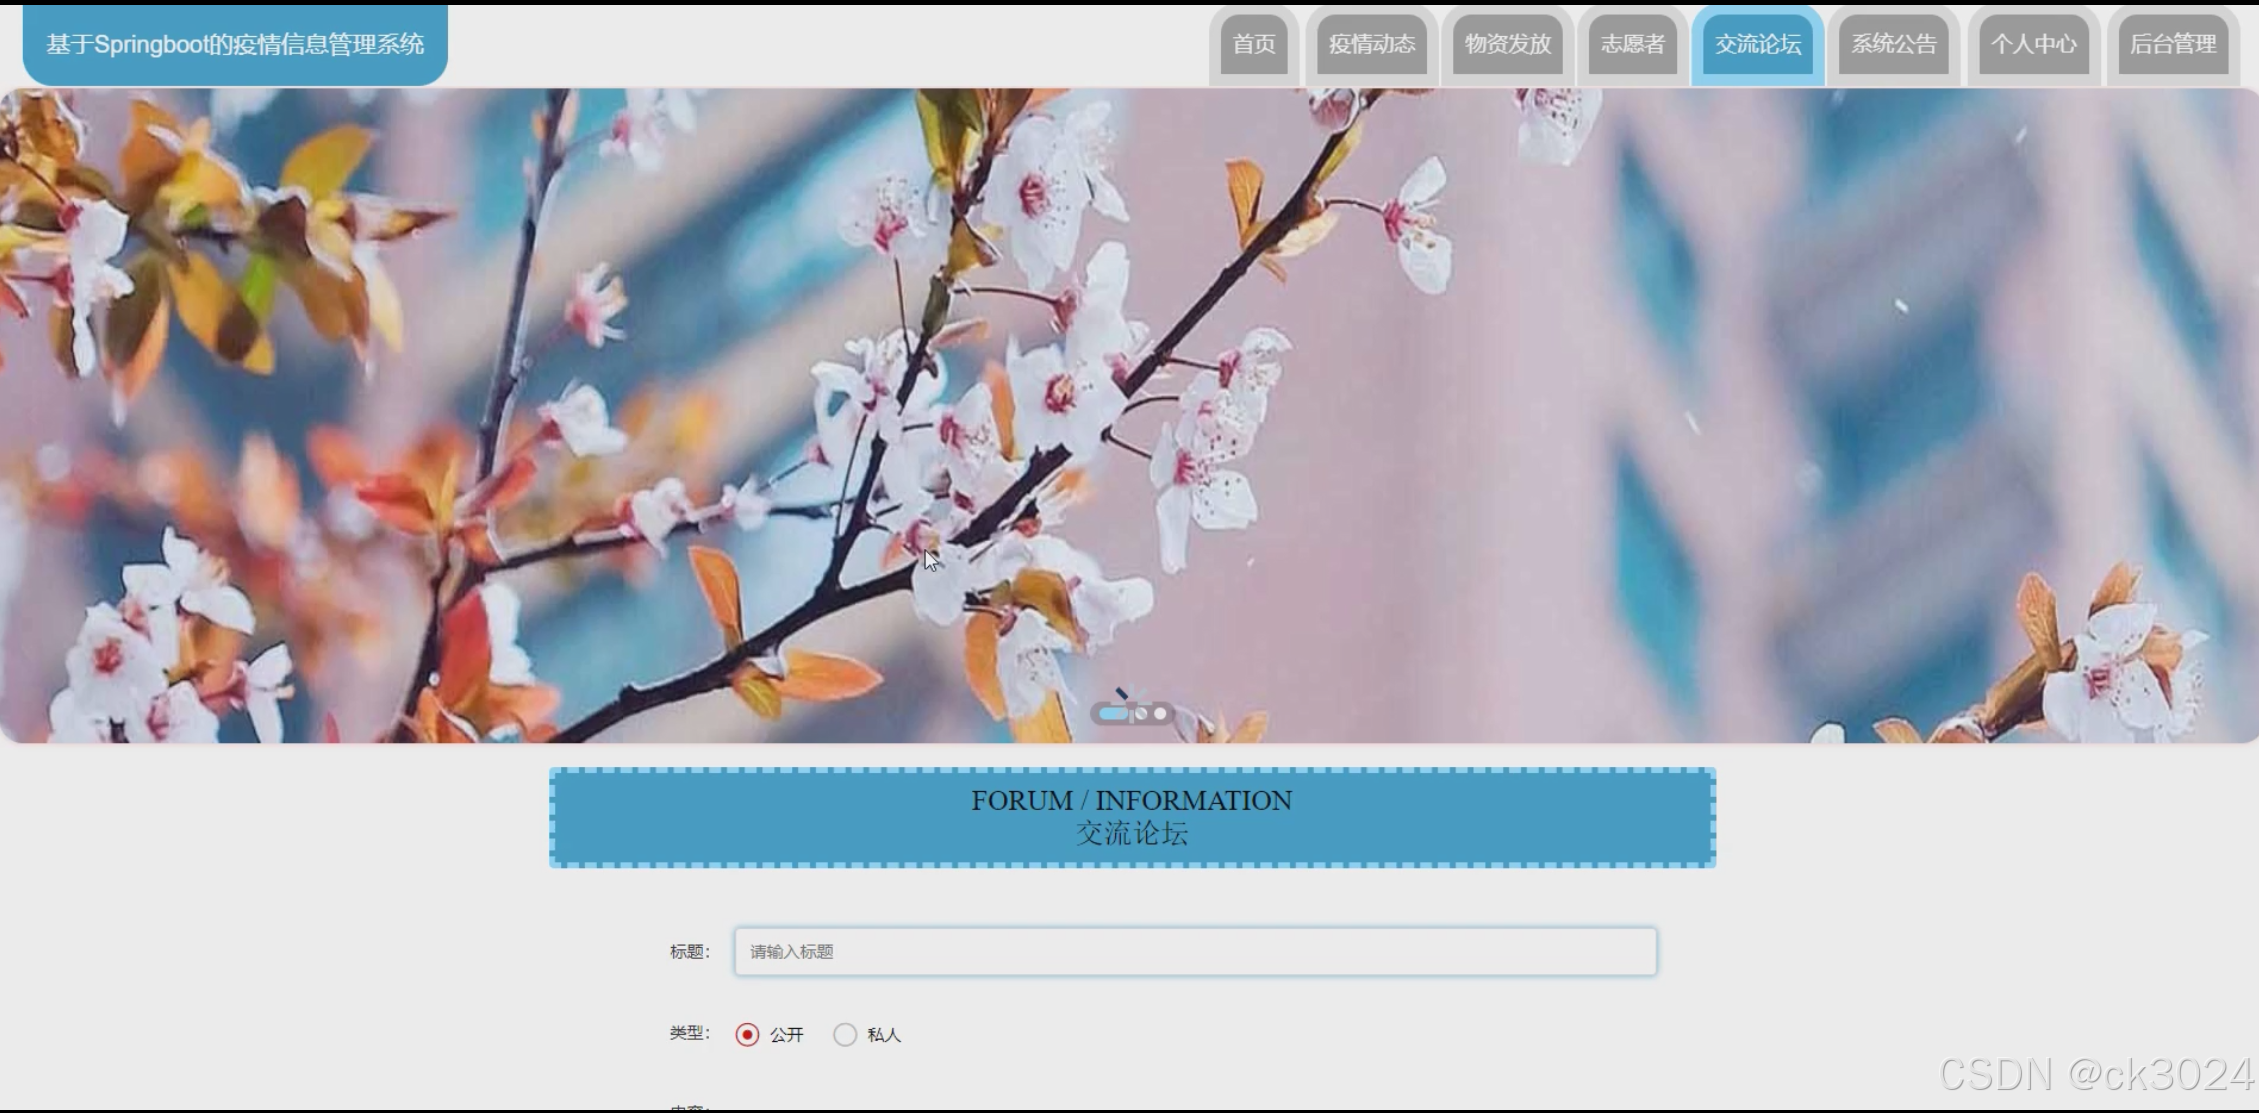Screen dimensions: 2259x1113
Task: Click the Springboot system title logo
Action: (235, 45)
